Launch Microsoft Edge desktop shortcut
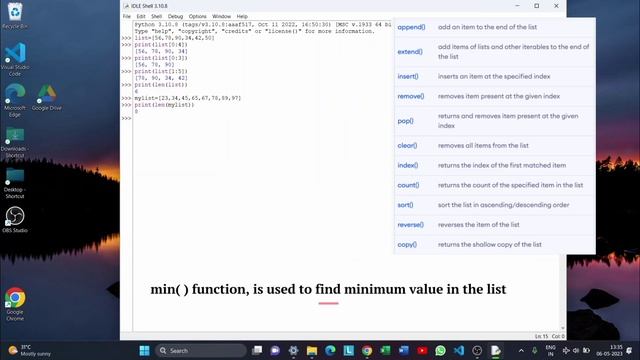640x360 pixels. point(15,100)
